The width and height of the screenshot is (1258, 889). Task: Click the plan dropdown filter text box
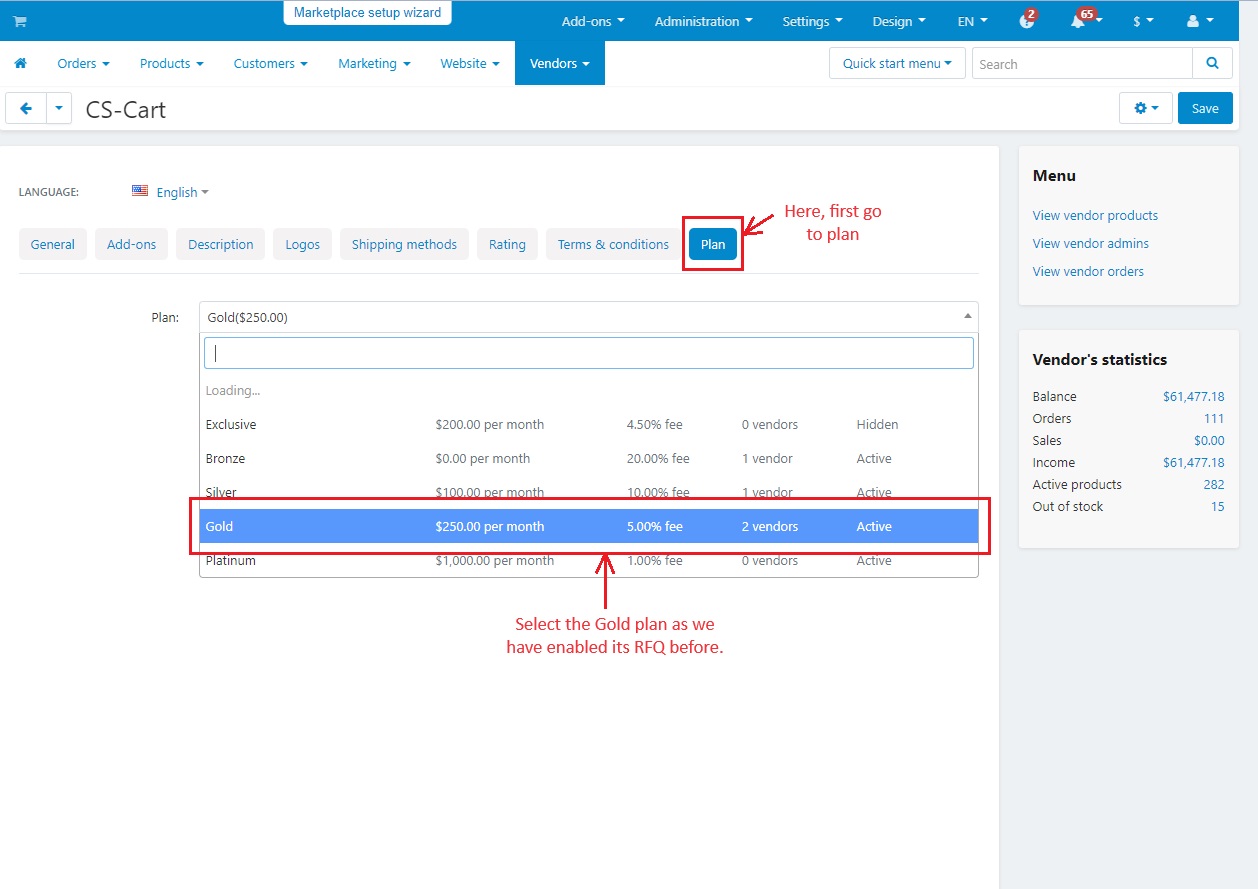click(x=588, y=352)
